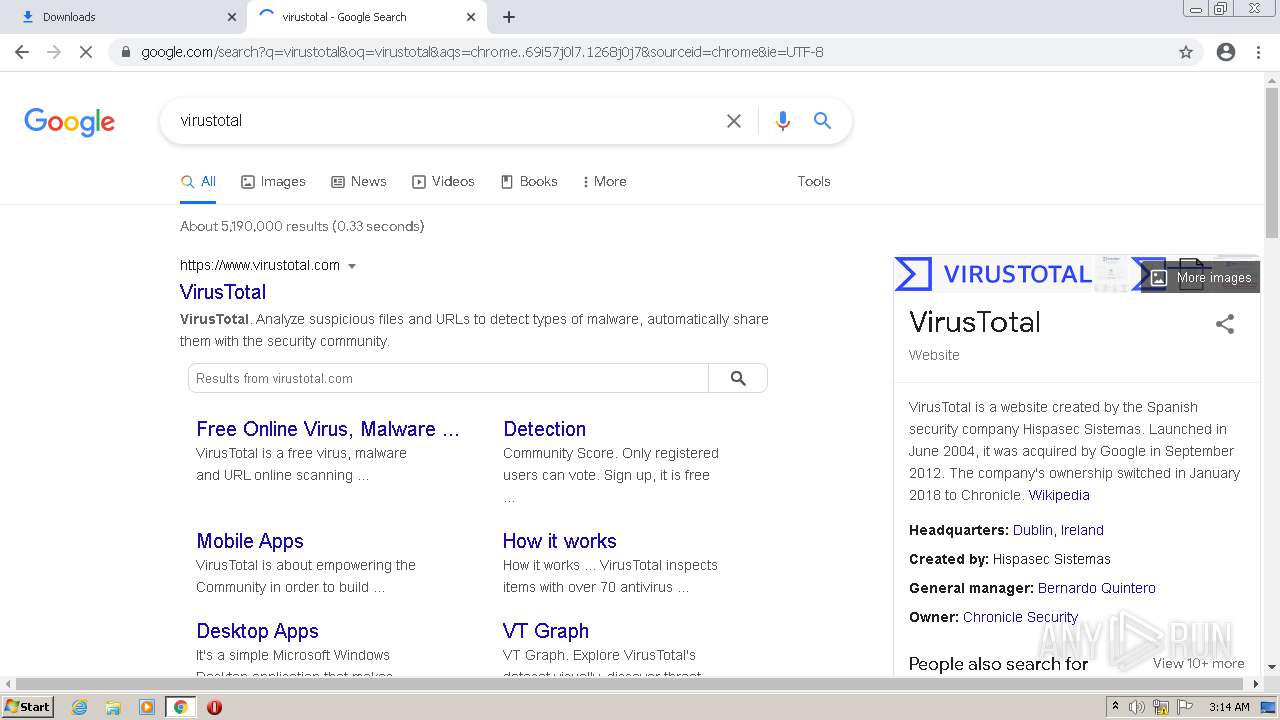Click the address bar URL
The image size is (1280, 720).
[x=482, y=52]
